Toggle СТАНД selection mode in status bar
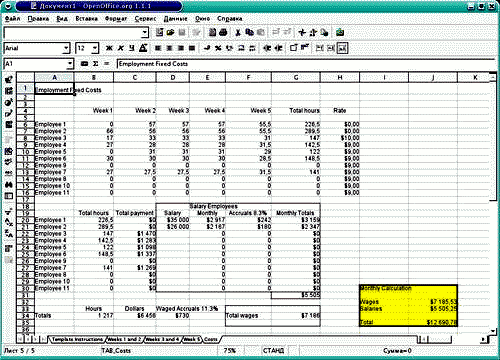Screen dimensions: 500x360 273,350
